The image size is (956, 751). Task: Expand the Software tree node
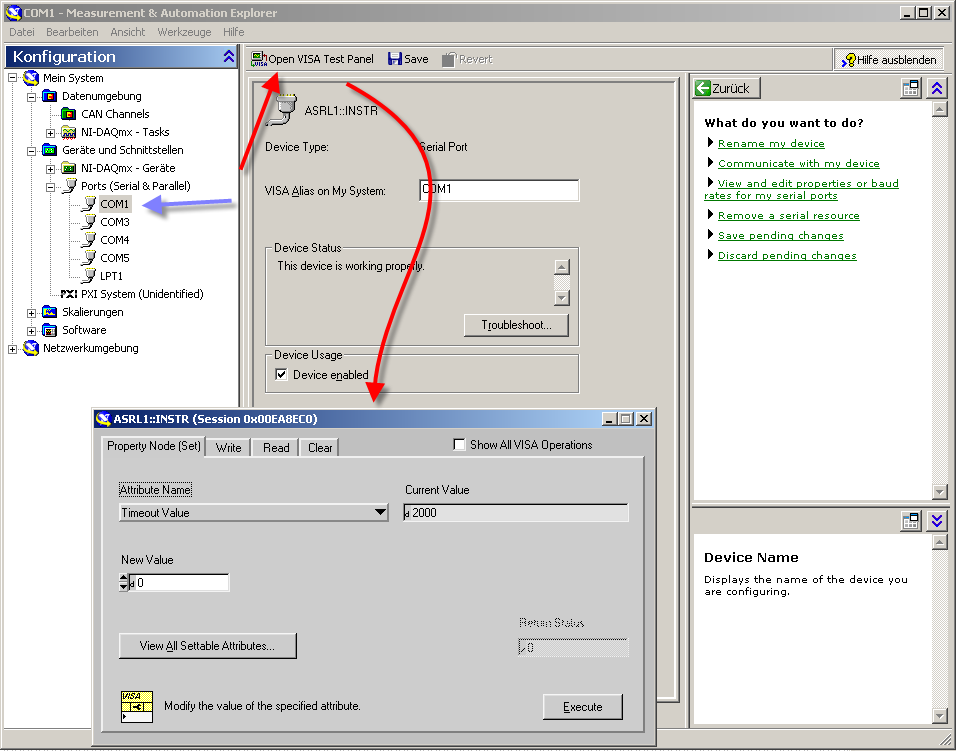click(32, 330)
